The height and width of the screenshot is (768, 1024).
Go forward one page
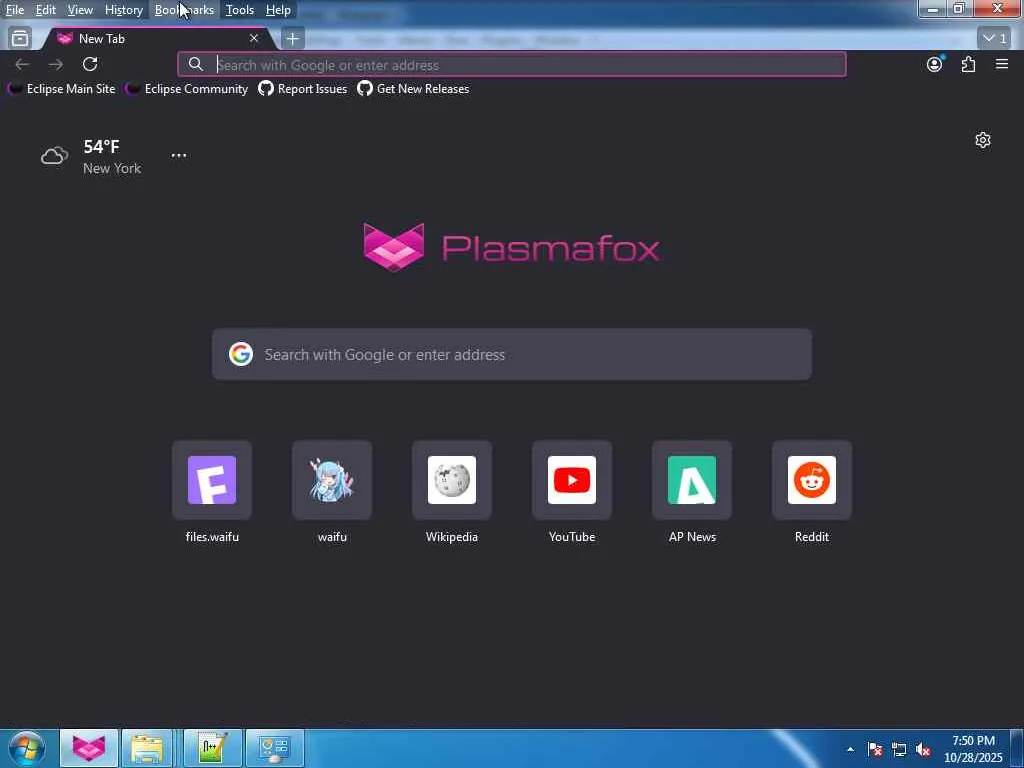[x=56, y=64]
